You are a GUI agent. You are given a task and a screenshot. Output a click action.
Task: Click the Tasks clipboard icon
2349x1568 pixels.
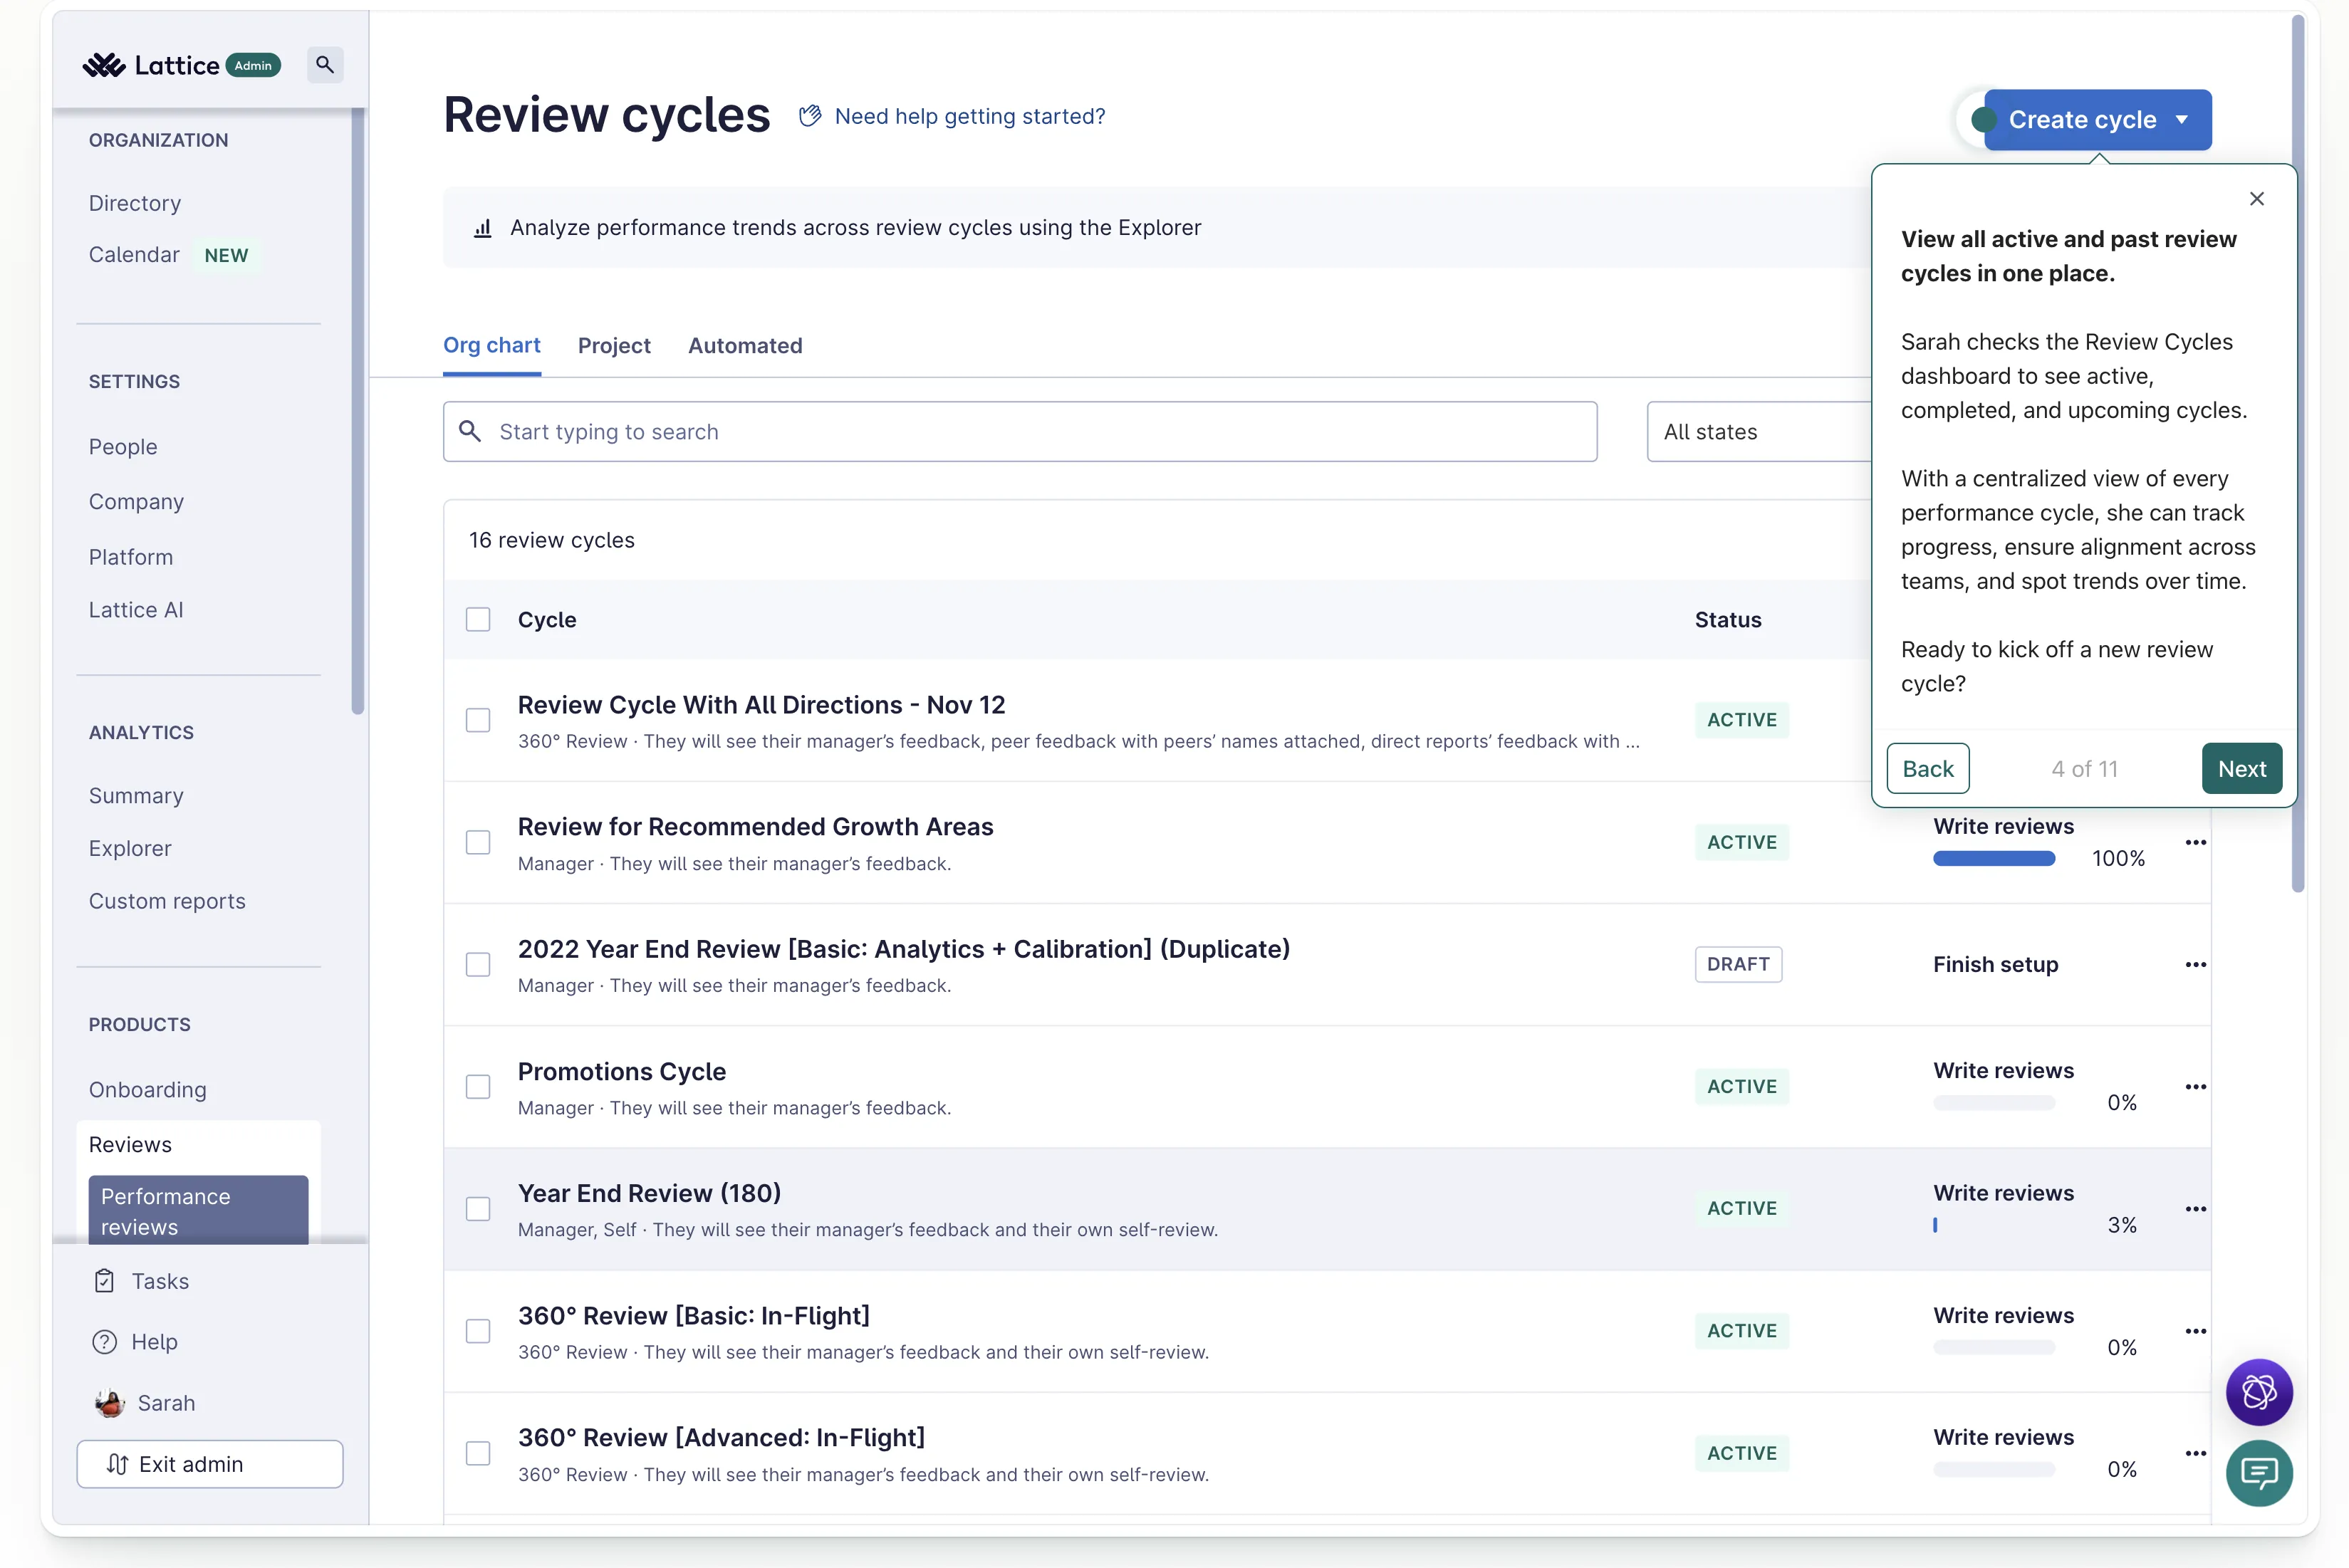point(104,1281)
